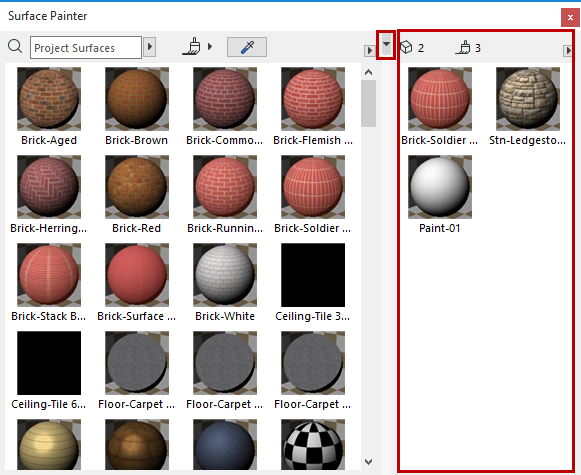
Task: Toggle the eyedropper pick-up button
Action: coord(247,47)
